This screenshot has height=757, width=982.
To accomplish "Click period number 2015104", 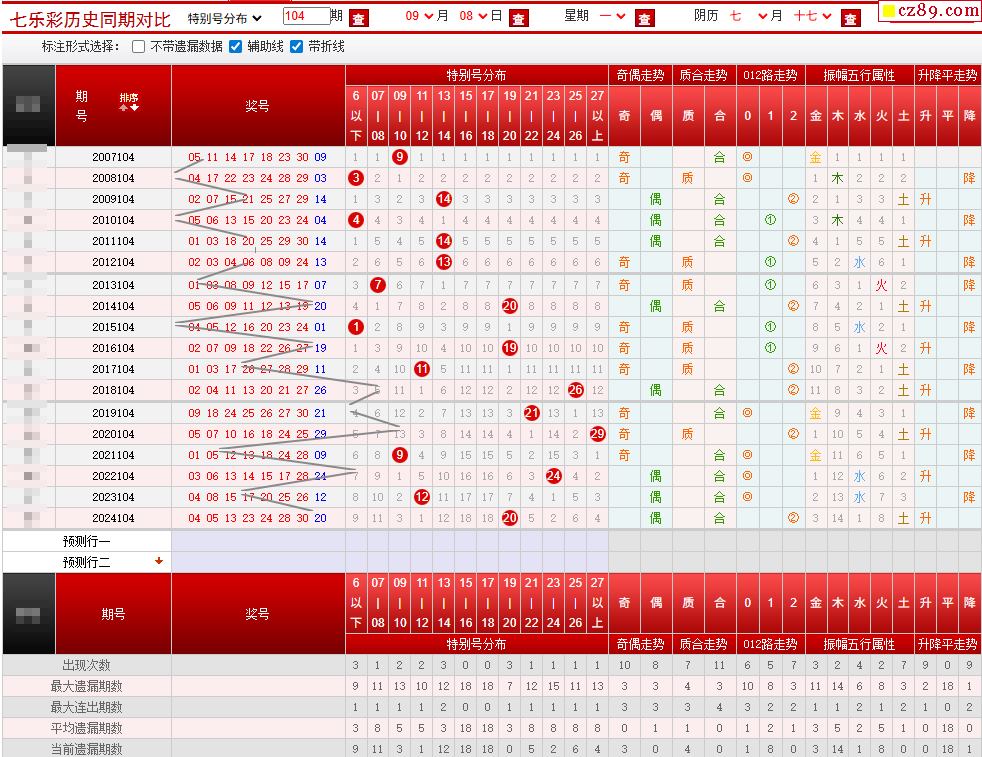I will coord(113,327).
